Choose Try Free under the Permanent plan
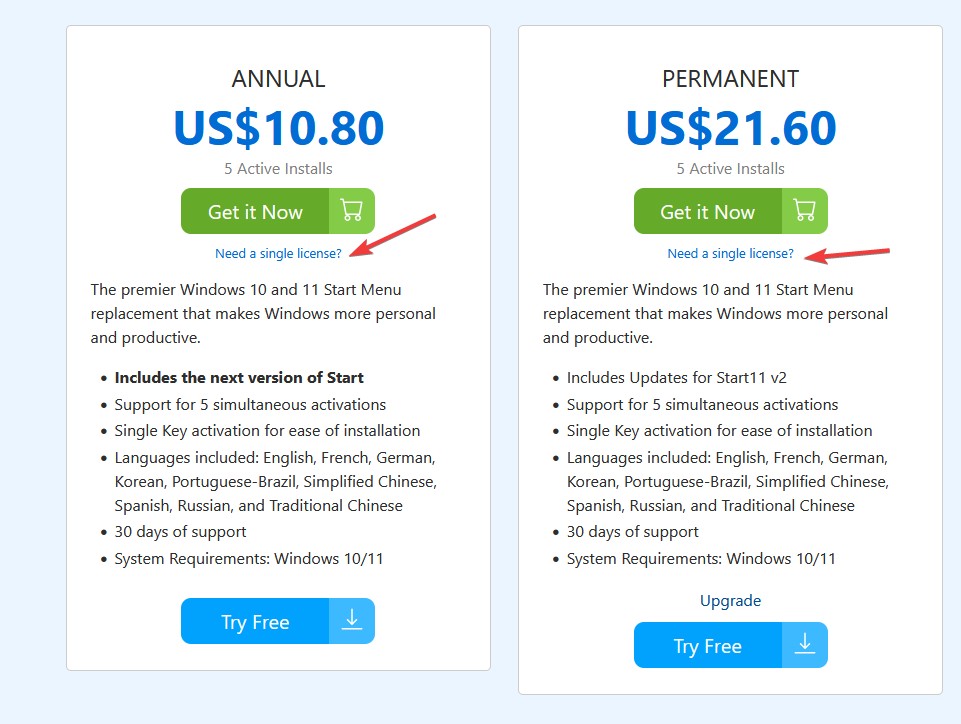The width and height of the screenshot is (961, 724). pos(708,645)
